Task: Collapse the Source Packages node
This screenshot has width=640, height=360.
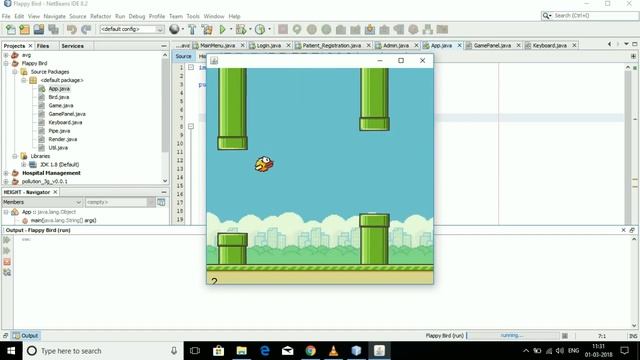Action: click(x=15, y=72)
